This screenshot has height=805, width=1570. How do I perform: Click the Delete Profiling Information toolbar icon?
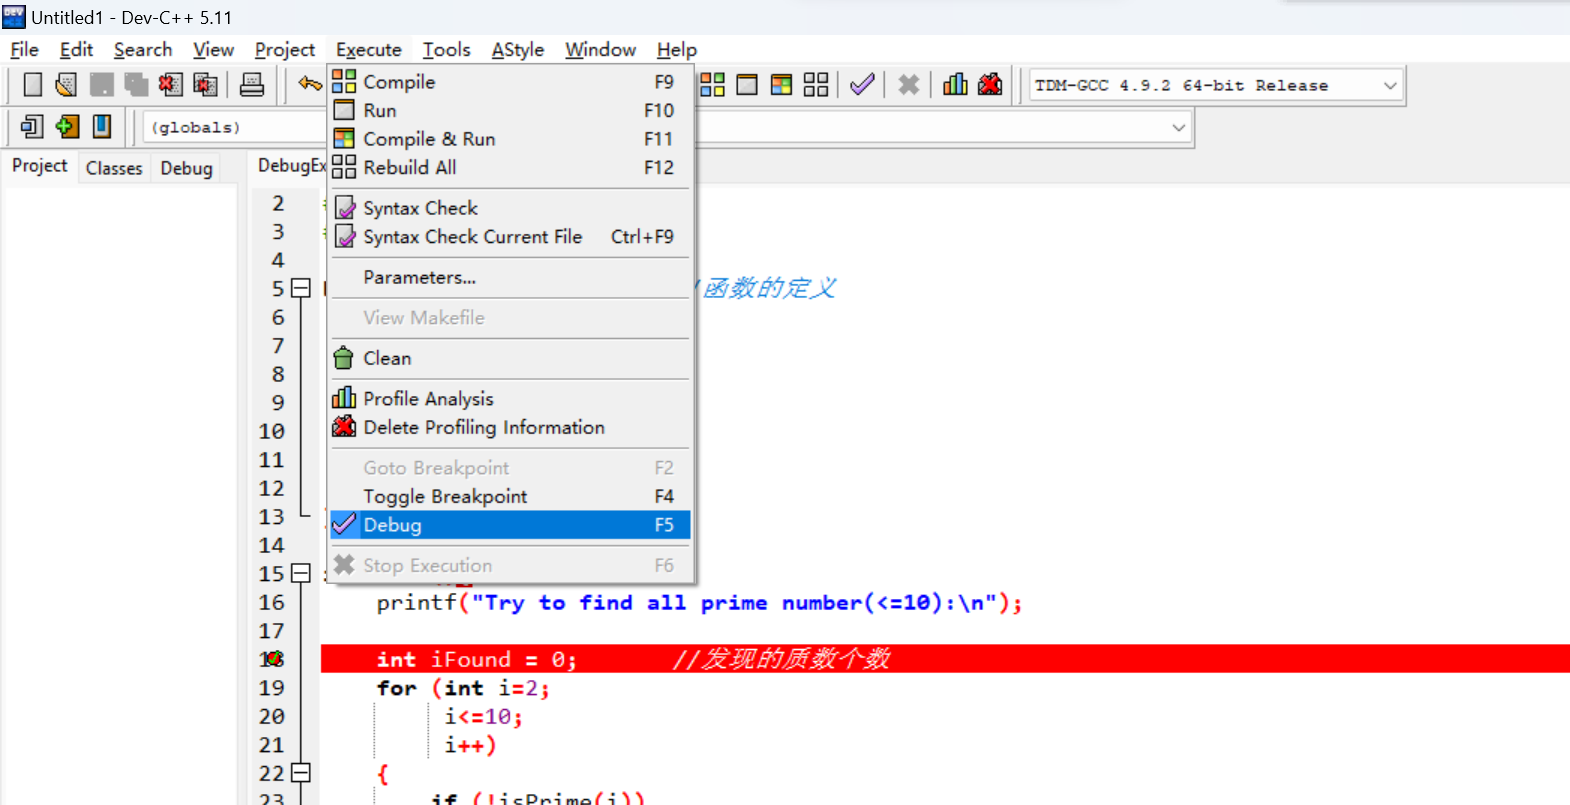[990, 85]
